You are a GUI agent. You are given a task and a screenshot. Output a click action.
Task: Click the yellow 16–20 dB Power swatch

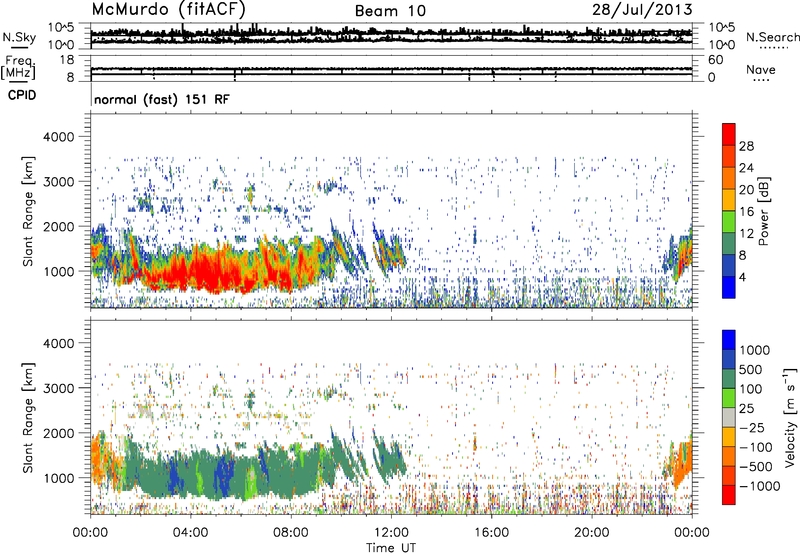pyautogui.click(x=729, y=200)
